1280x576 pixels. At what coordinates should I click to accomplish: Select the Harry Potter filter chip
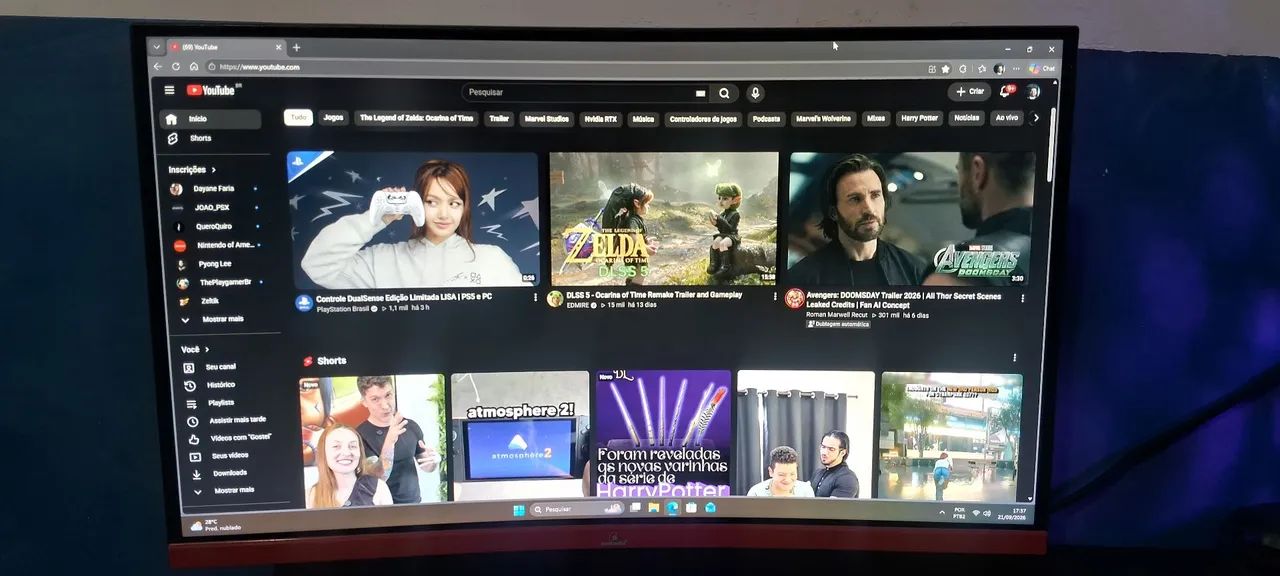919,118
